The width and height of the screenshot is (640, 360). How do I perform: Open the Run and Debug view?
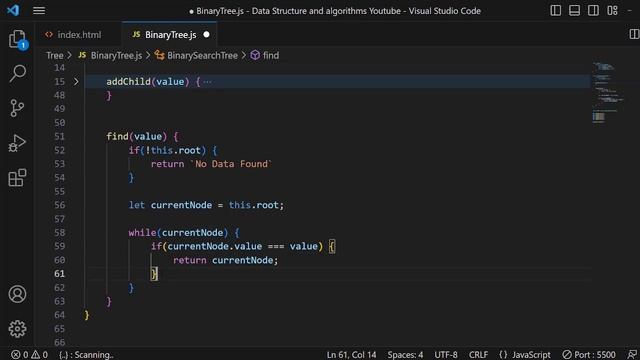[x=17, y=143]
